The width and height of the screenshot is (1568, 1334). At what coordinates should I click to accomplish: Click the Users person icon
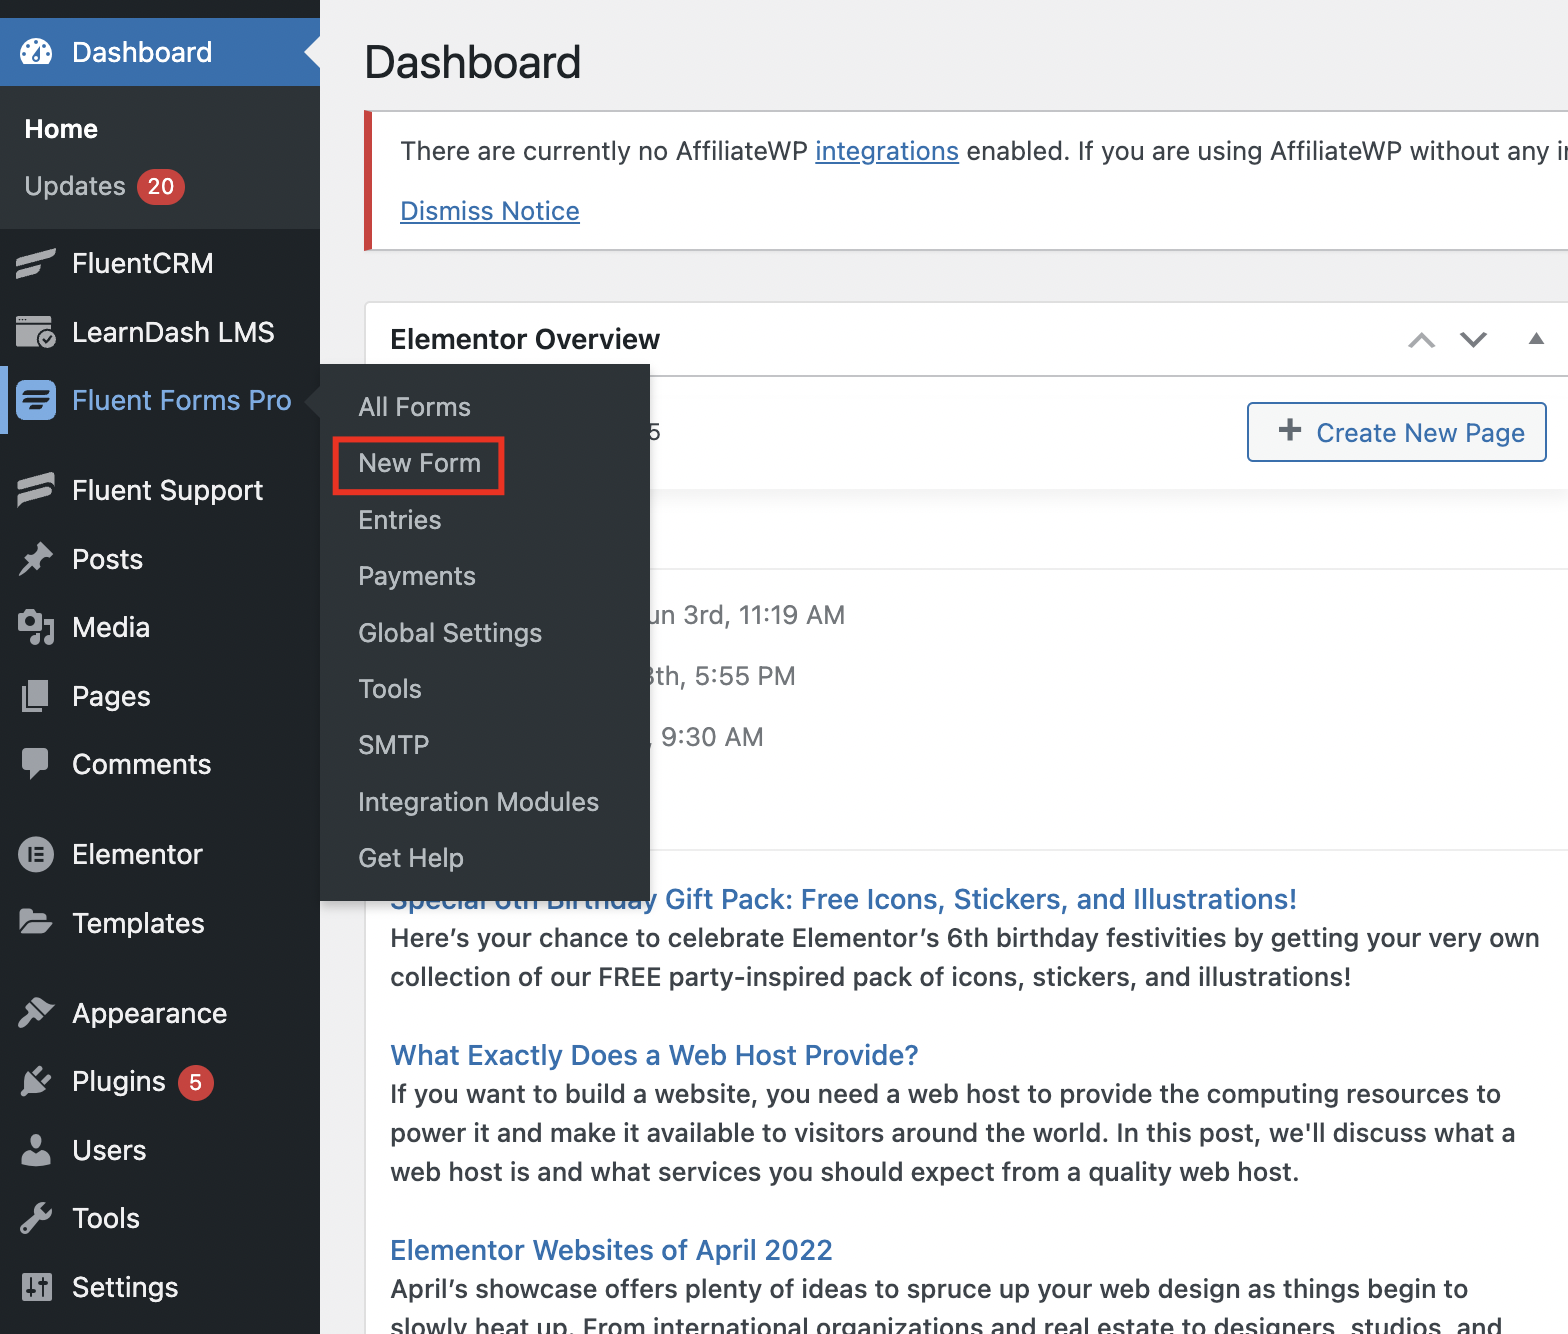tap(36, 1150)
